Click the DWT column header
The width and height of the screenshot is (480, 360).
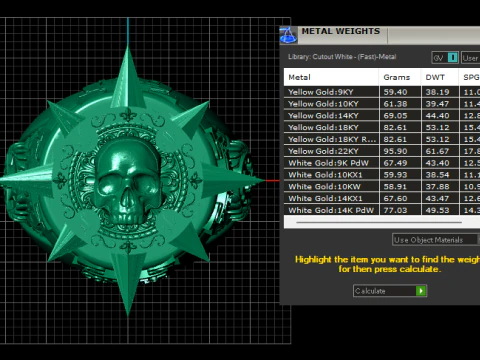(439, 77)
